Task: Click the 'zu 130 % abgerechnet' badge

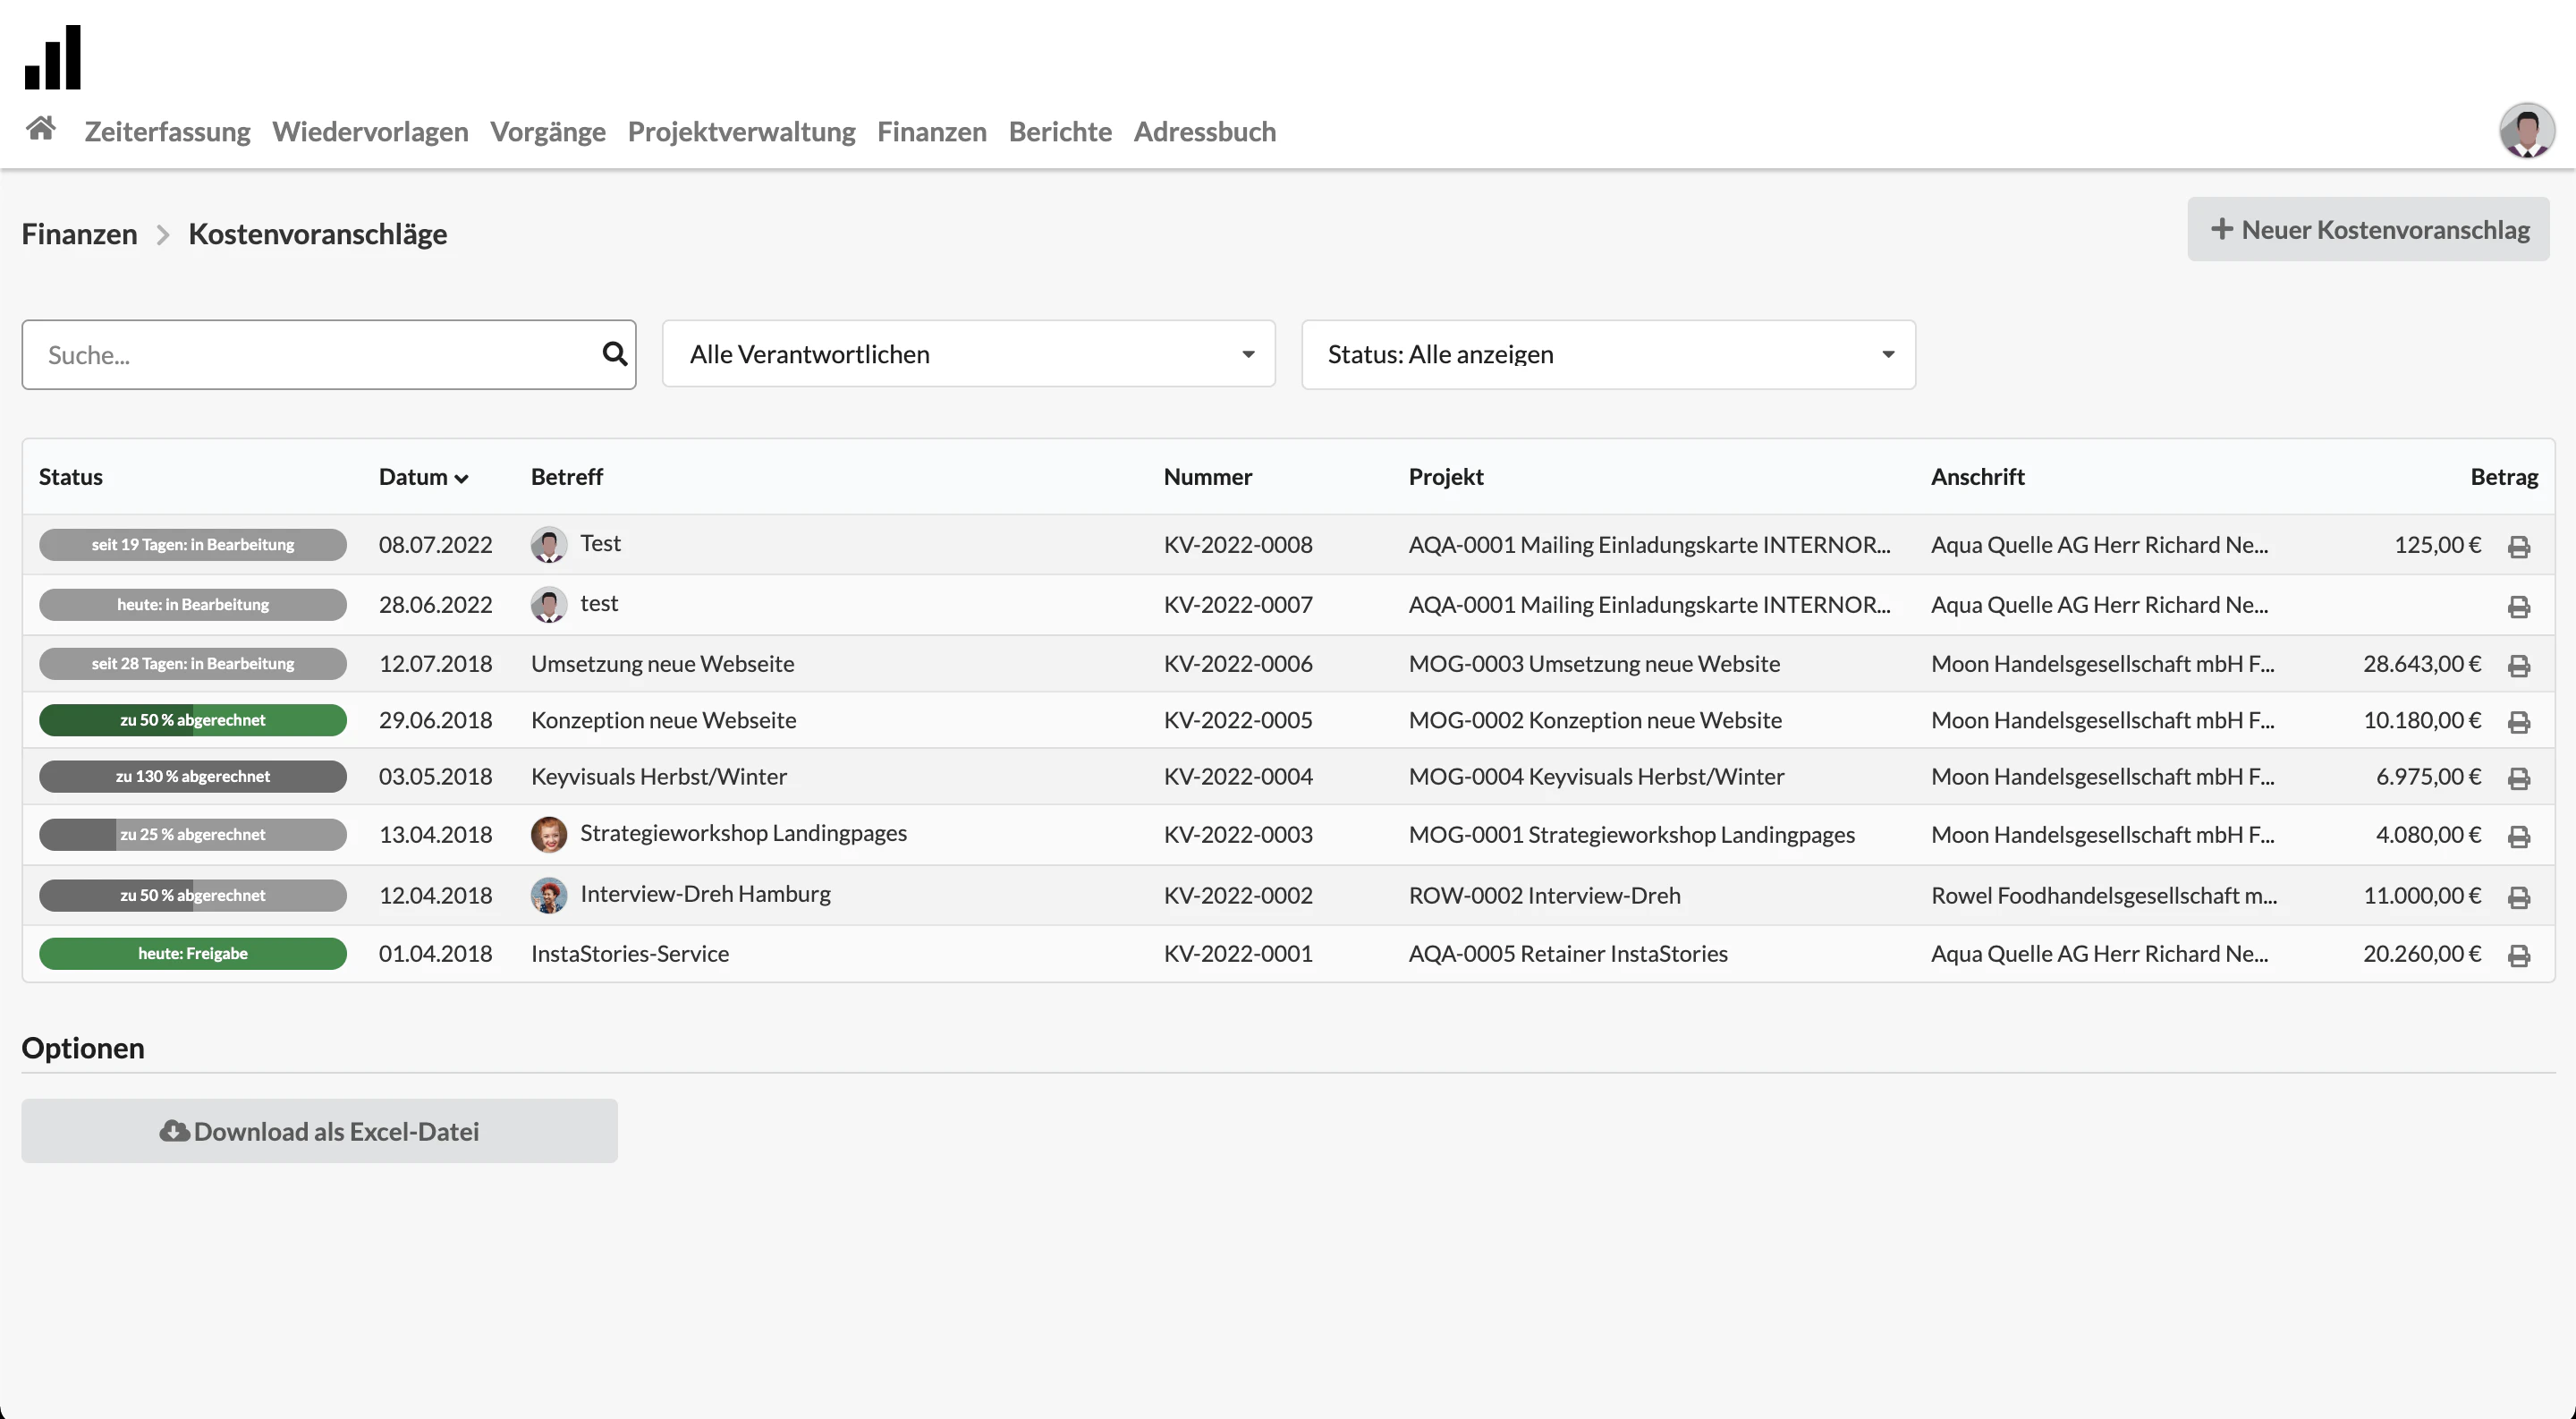Action: 193,776
